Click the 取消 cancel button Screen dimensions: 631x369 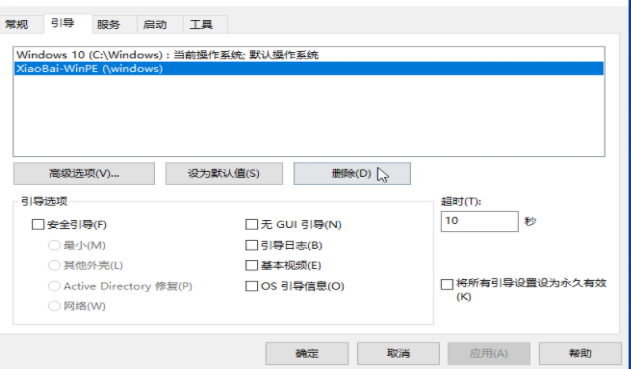(398, 353)
